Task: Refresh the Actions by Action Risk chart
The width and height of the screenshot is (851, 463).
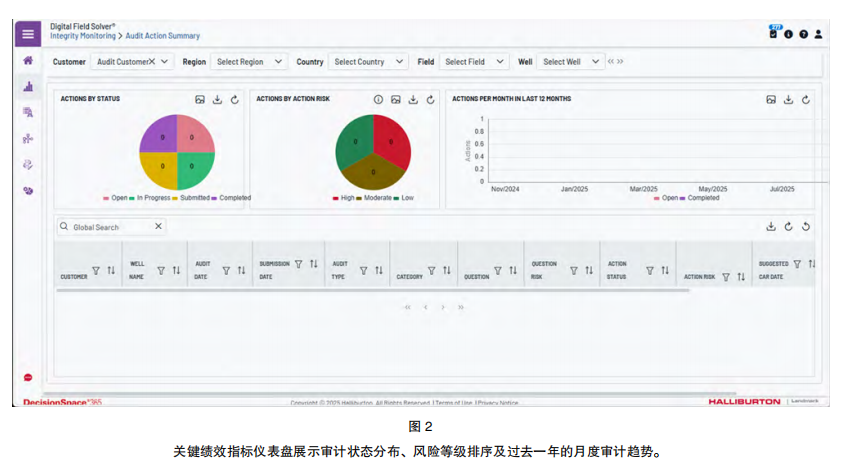Action: pyautogui.click(x=431, y=100)
